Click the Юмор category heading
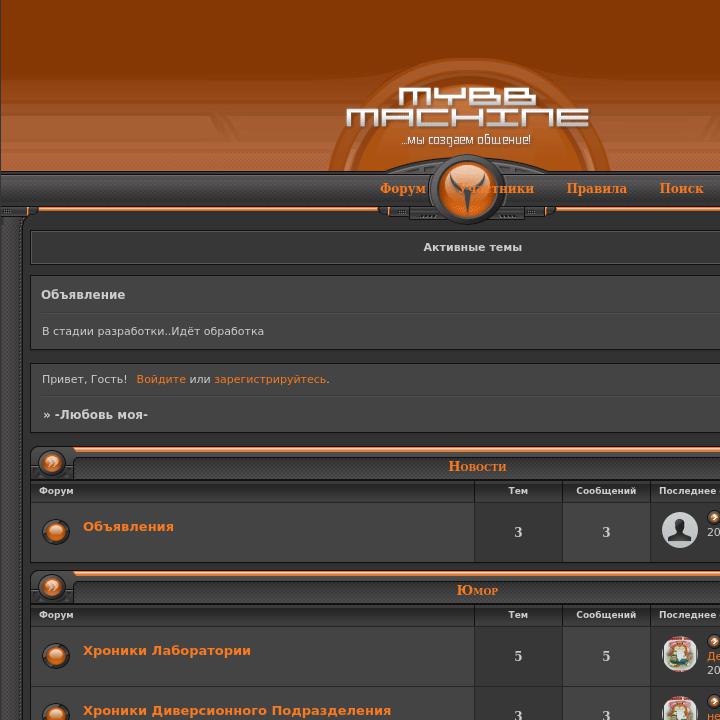The image size is (720, 720). point(477,590)
